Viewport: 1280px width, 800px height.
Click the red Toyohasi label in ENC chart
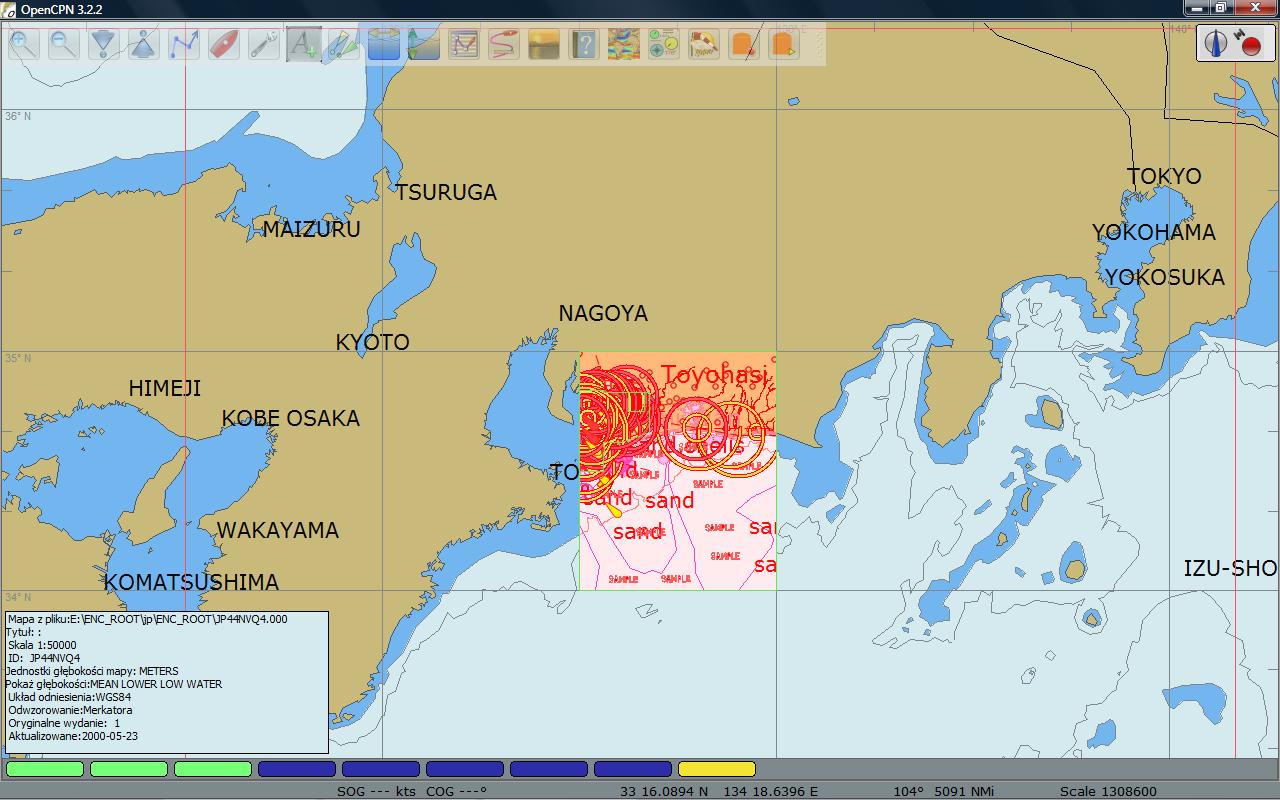click(714, 376)
